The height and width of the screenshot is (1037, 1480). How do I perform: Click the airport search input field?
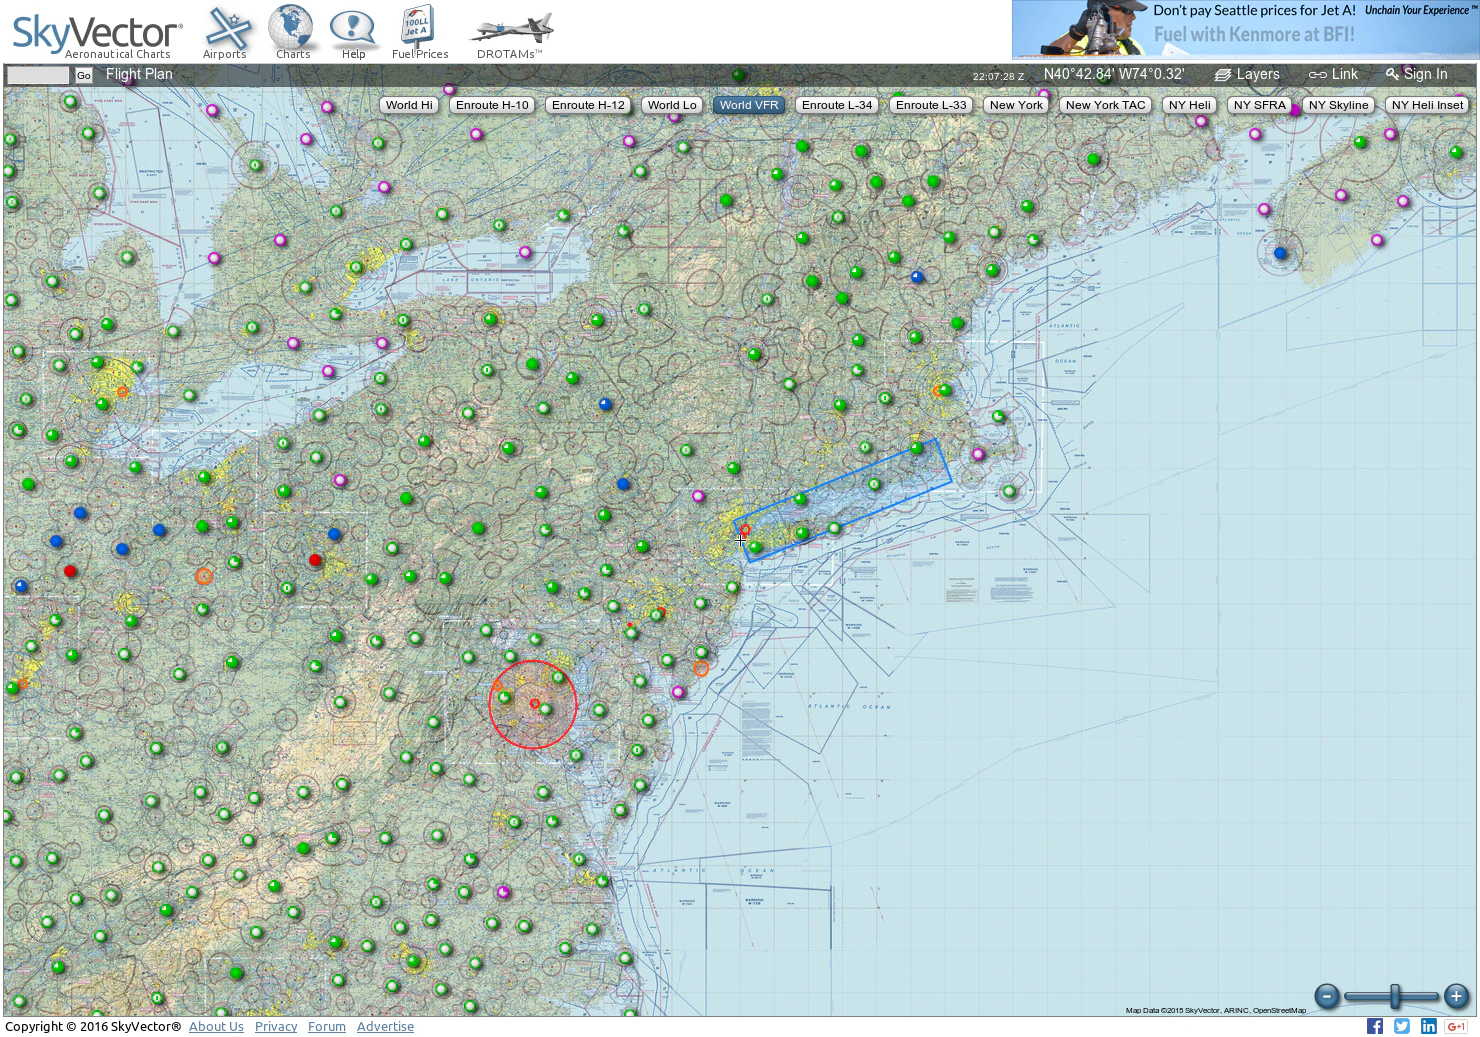(39, 75)
